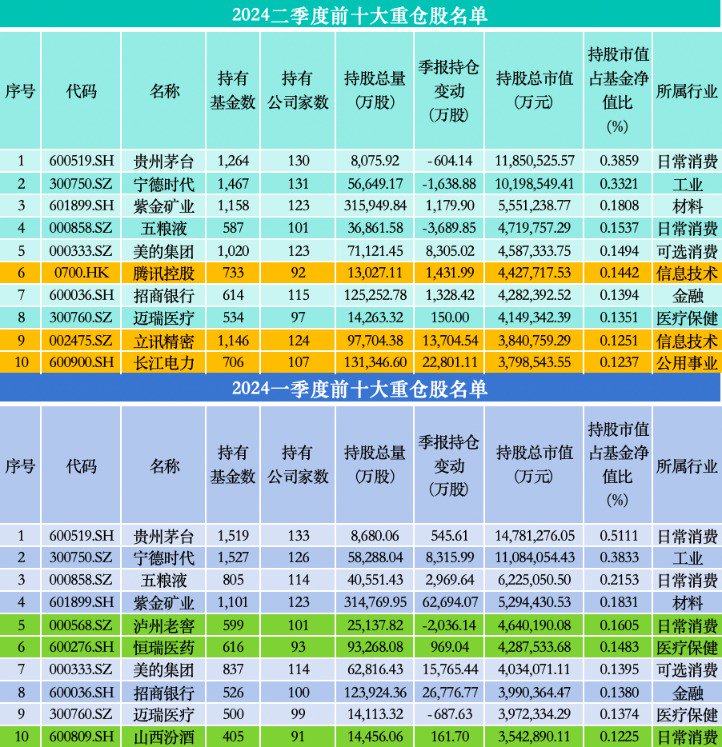Click code "600809.SH"
Viewport: 722px width, 747px height.
81,737
